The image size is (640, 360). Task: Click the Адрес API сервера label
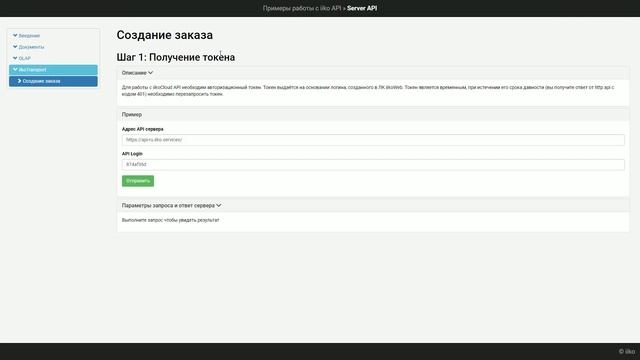point(142,129)
